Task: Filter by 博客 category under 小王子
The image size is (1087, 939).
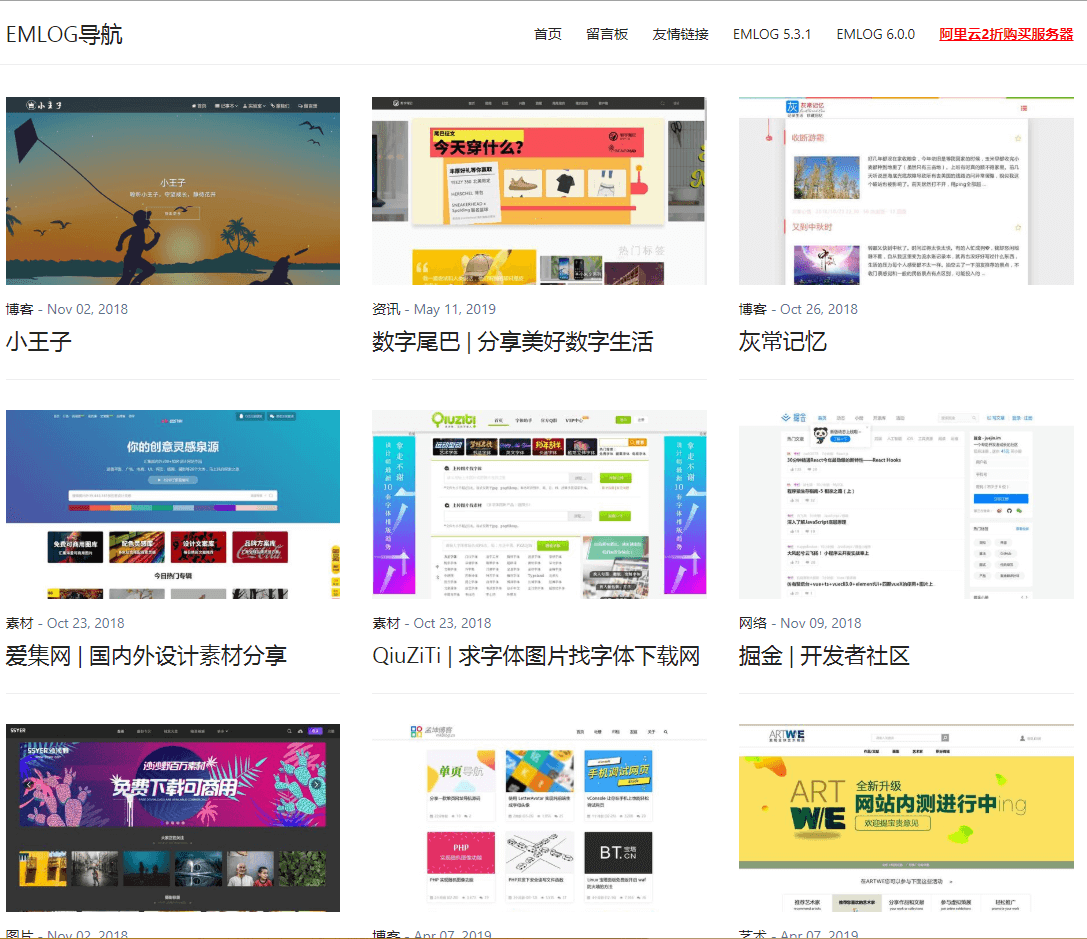Action: pyautogui.click(x=20, y=309)
